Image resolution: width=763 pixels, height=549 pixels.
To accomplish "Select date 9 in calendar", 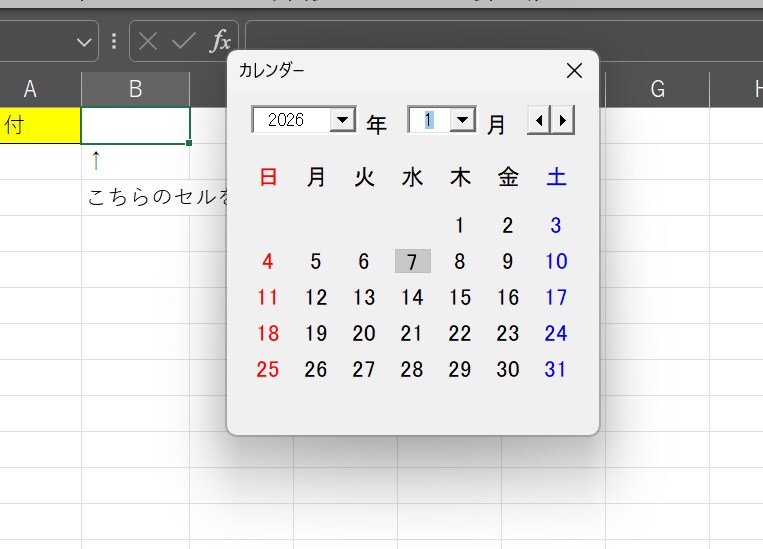I will pos(508,261).
